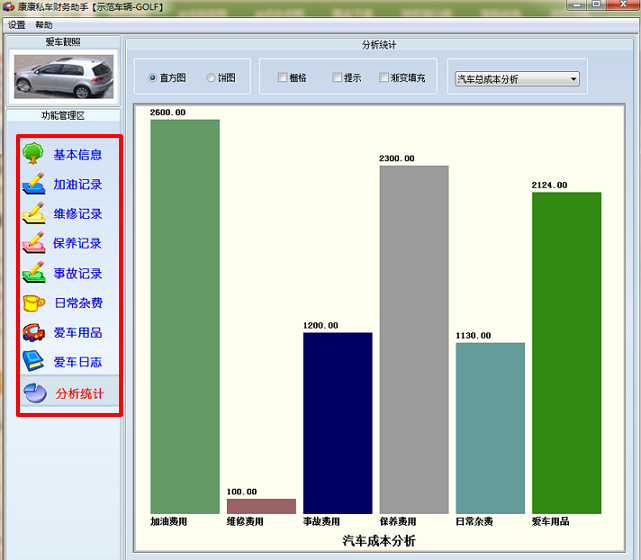
Task: Click the 功能管理区 panel header
Action: 63,116
